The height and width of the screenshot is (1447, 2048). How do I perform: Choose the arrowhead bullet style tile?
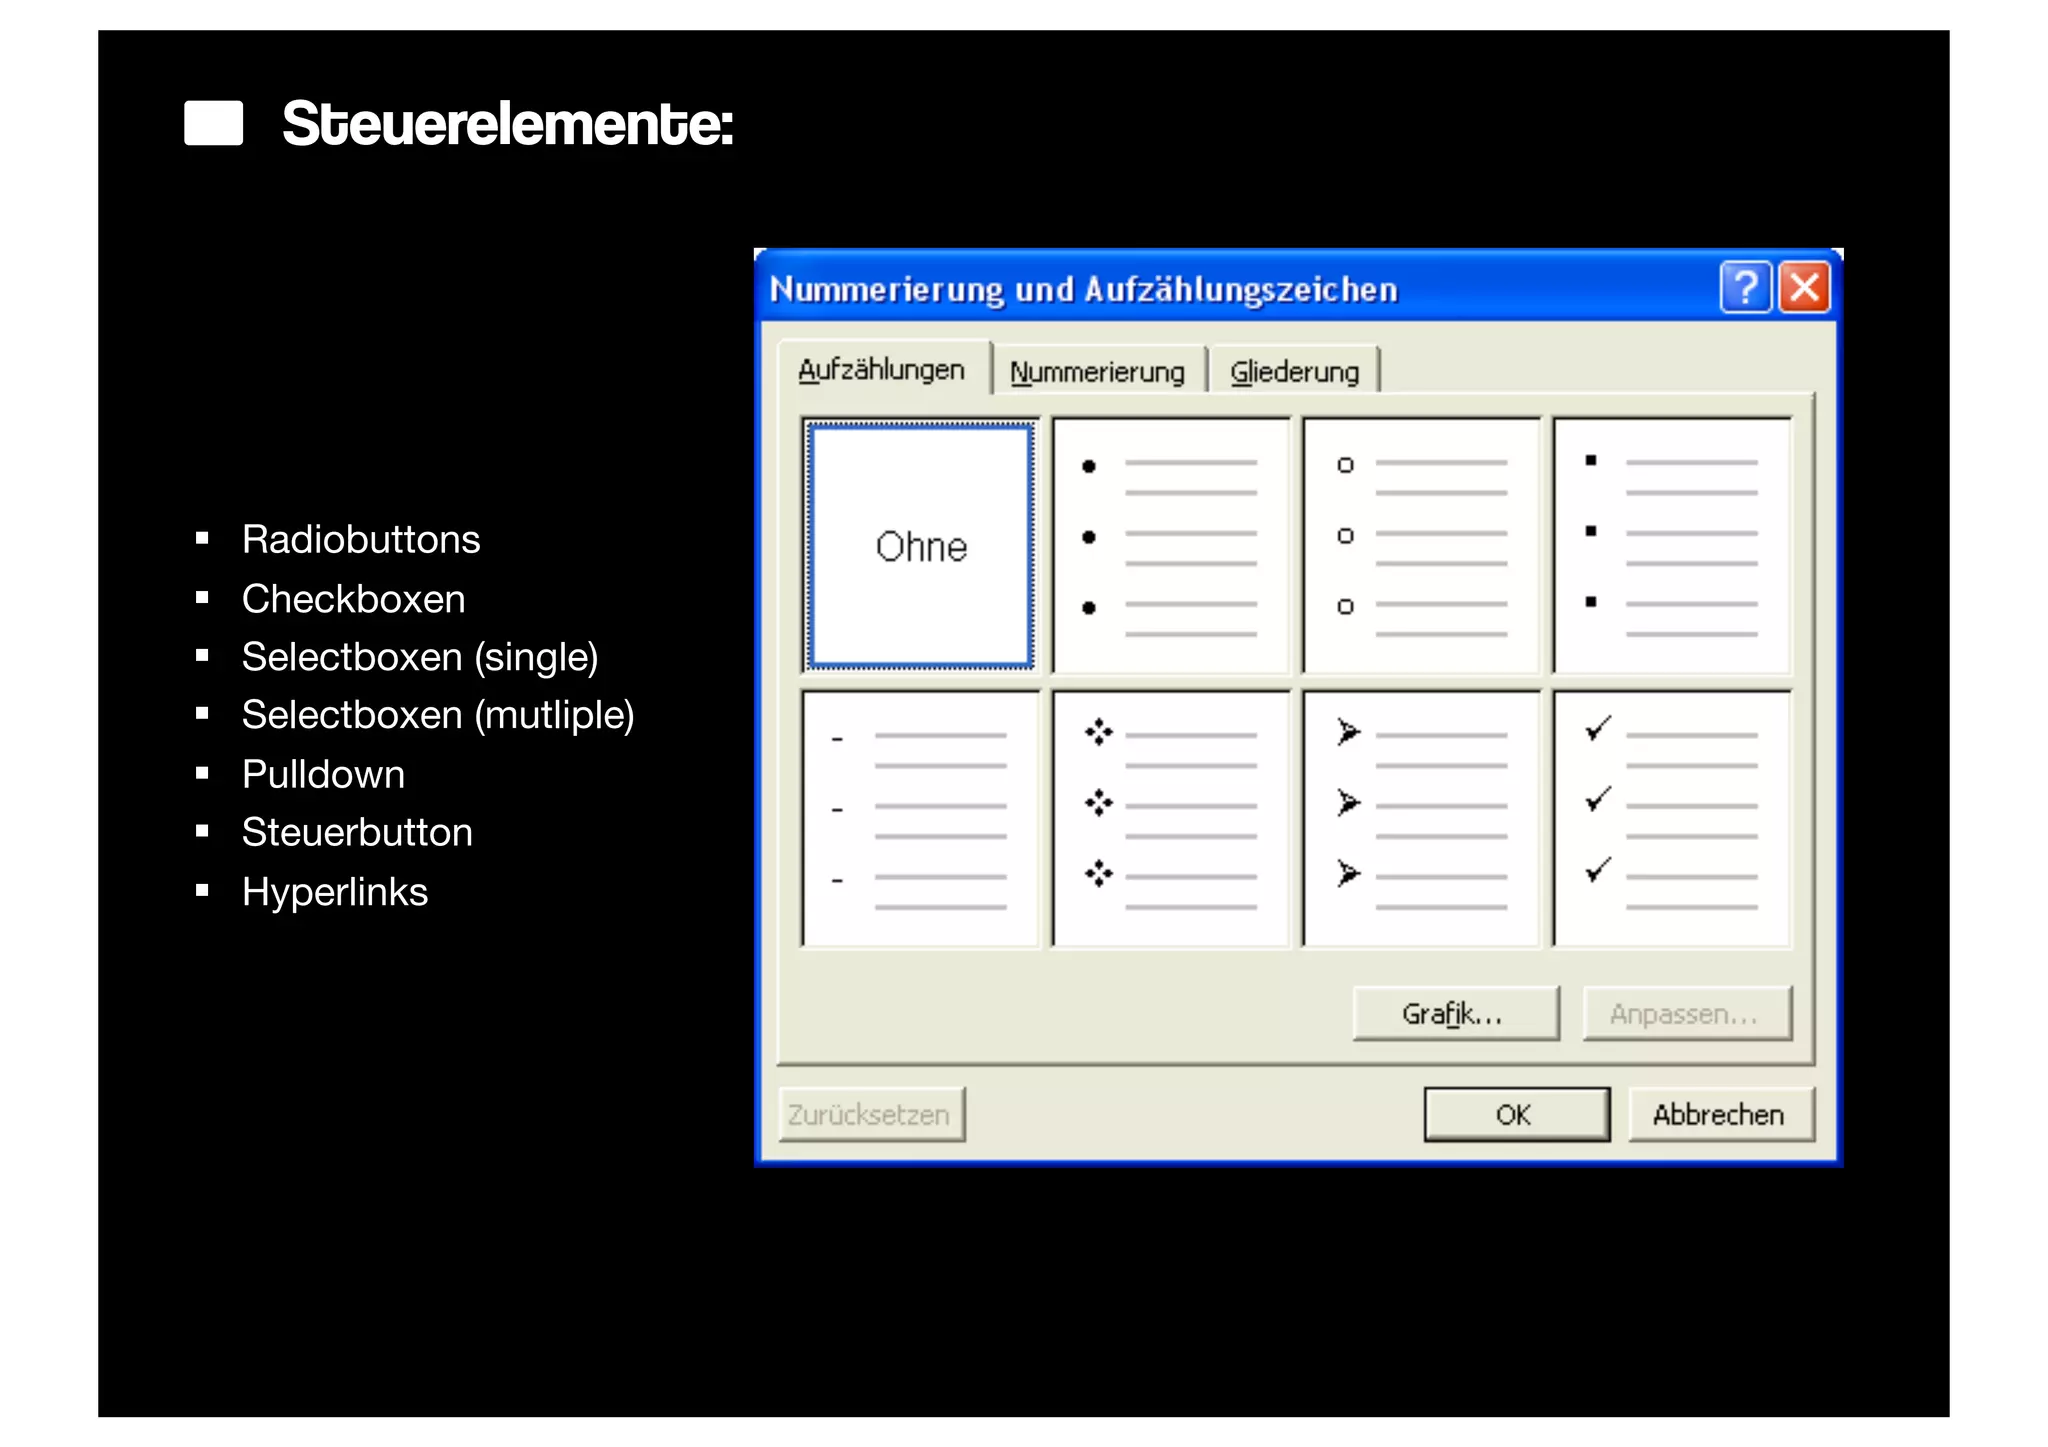click(x=1421, y=818)
